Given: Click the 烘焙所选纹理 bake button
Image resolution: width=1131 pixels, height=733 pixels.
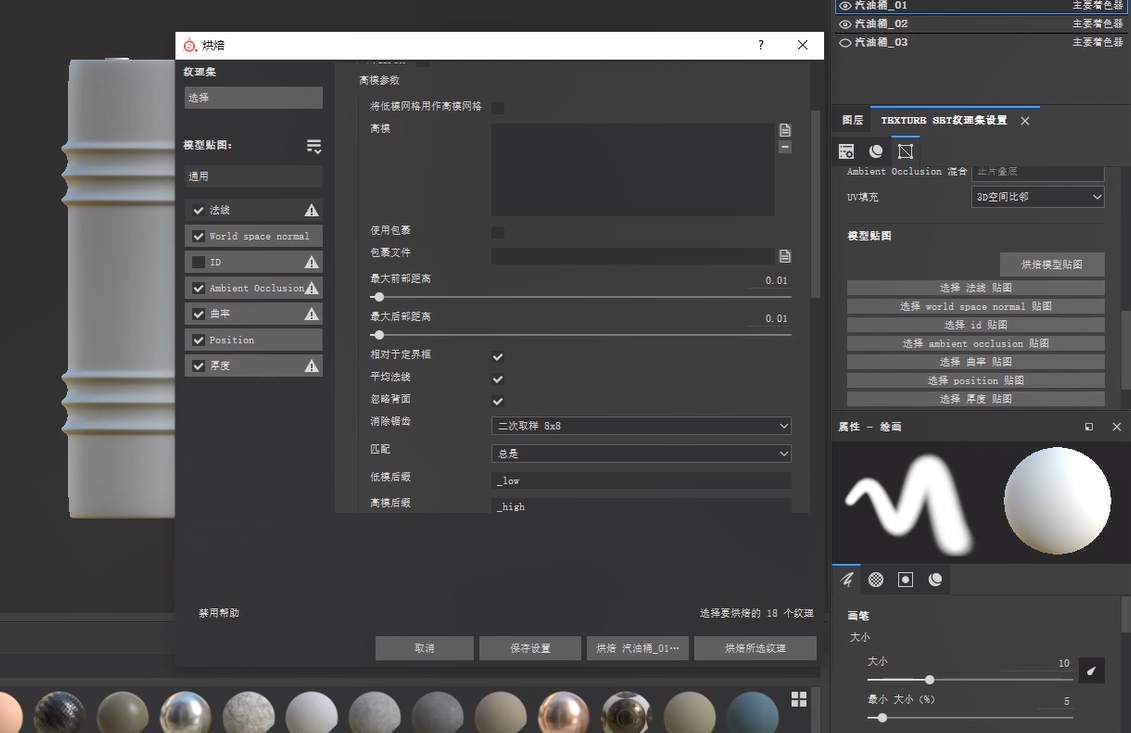Looking at the screenshot, I should 755,648.
